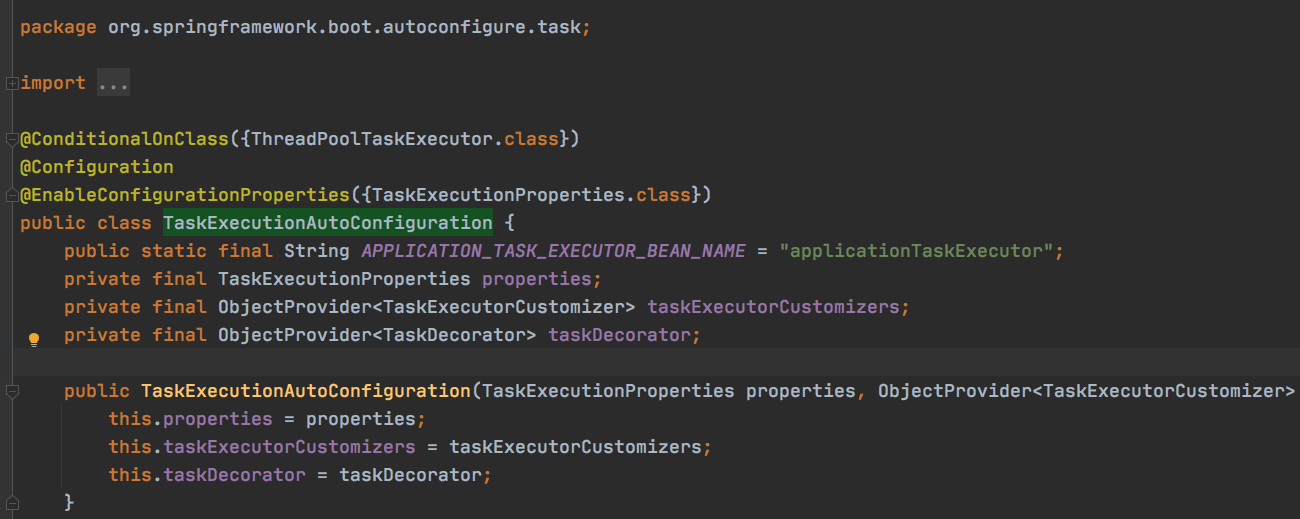
Task: Click ObjectProvider<TaskDecorator> field type
Action: point(377,335)
